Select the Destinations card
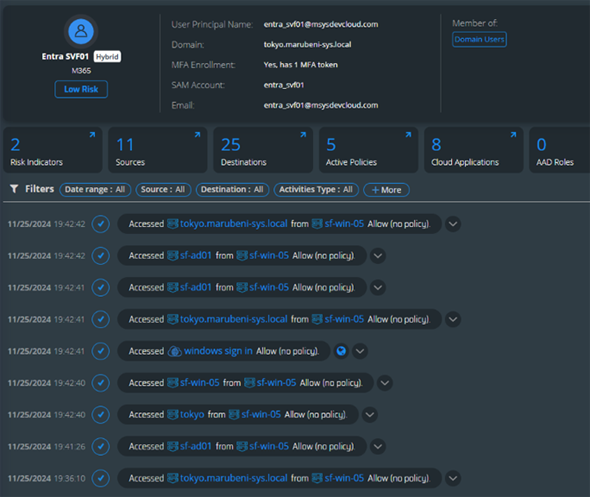590x497 pixels. [263, 150]
